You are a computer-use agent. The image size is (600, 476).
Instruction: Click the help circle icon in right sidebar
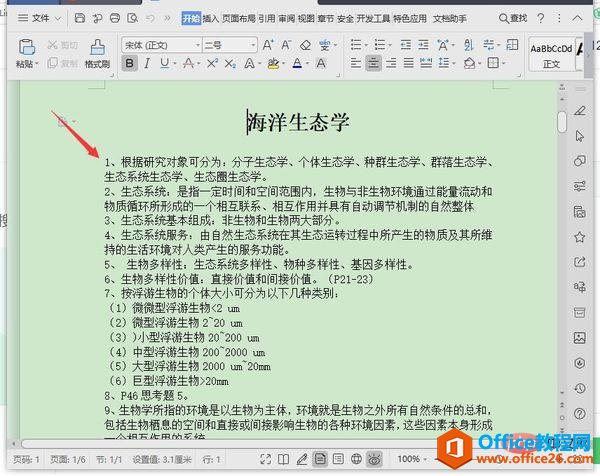tap(580, 414)
